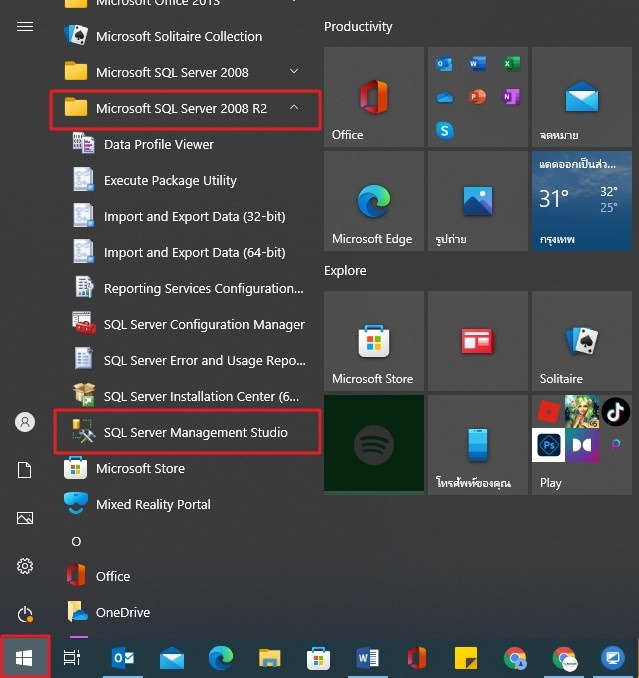This screenshot has height=678, width=639.
Task: Jump to the letter O section header
Action: pos(76,541)
